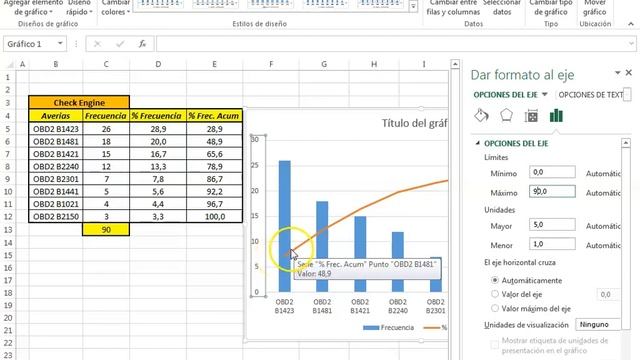The height and width of the screenshot is (360, 640).
Task: Open Size & Properties icon tab
Action: tap(531, 116)
